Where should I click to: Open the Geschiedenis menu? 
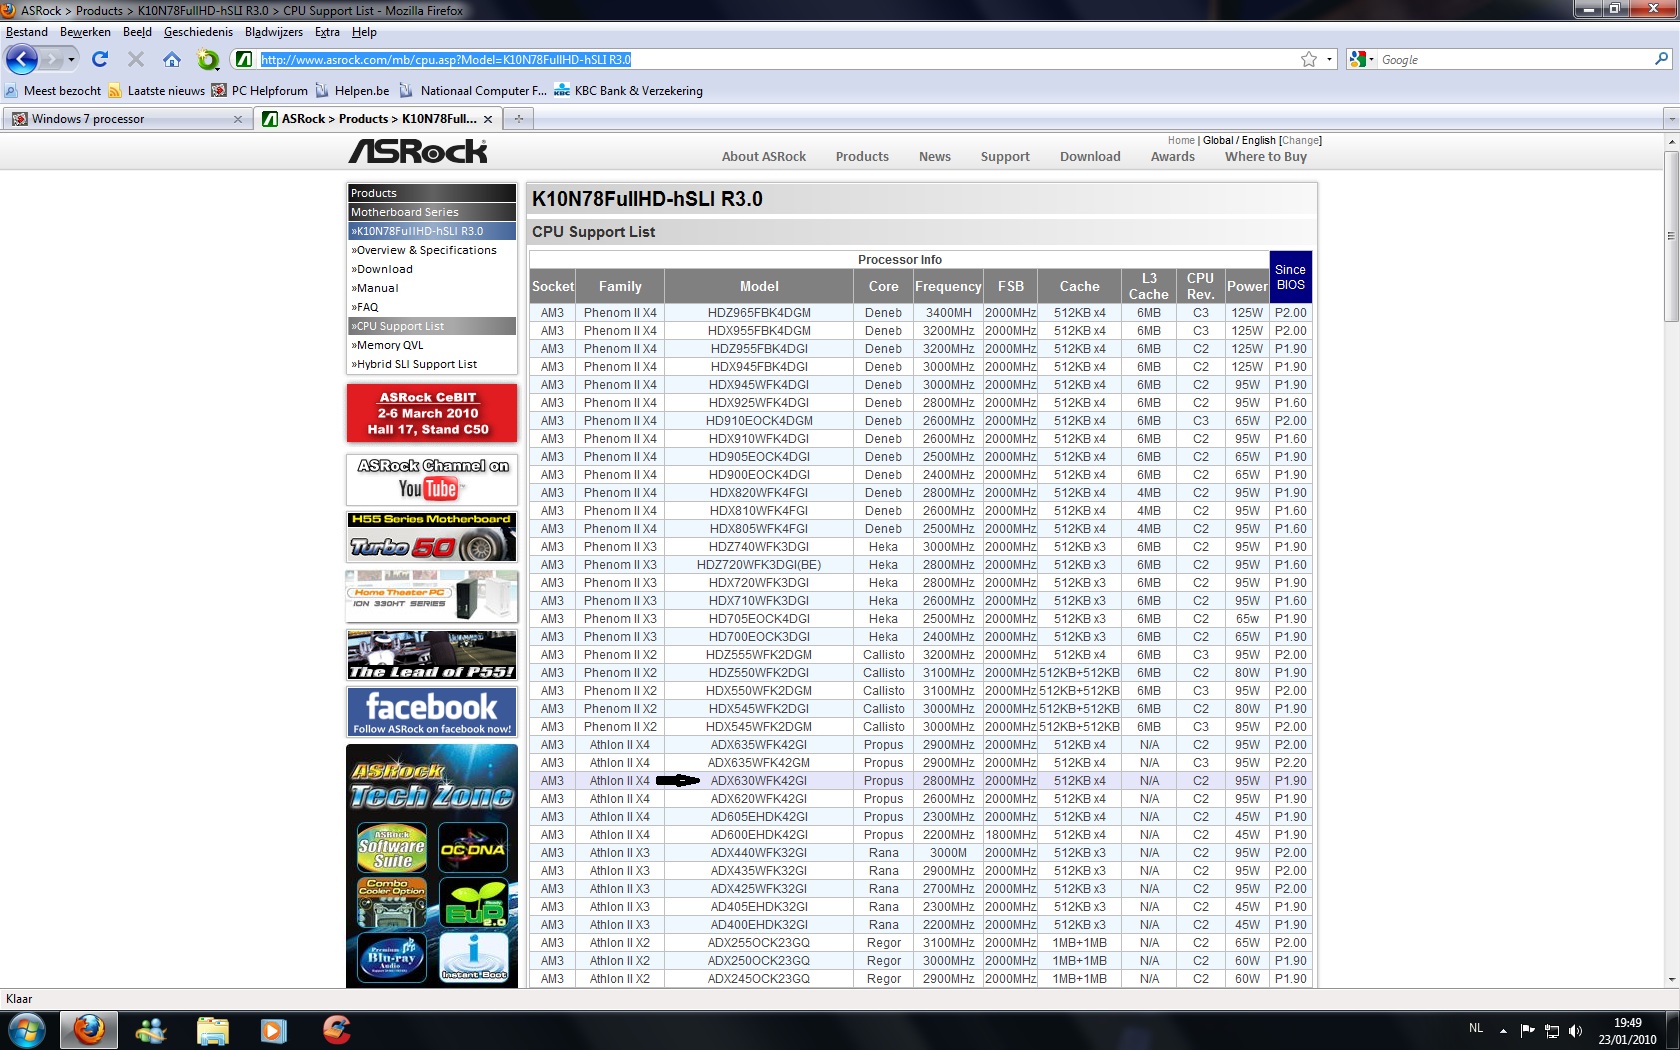pos(198,32)
